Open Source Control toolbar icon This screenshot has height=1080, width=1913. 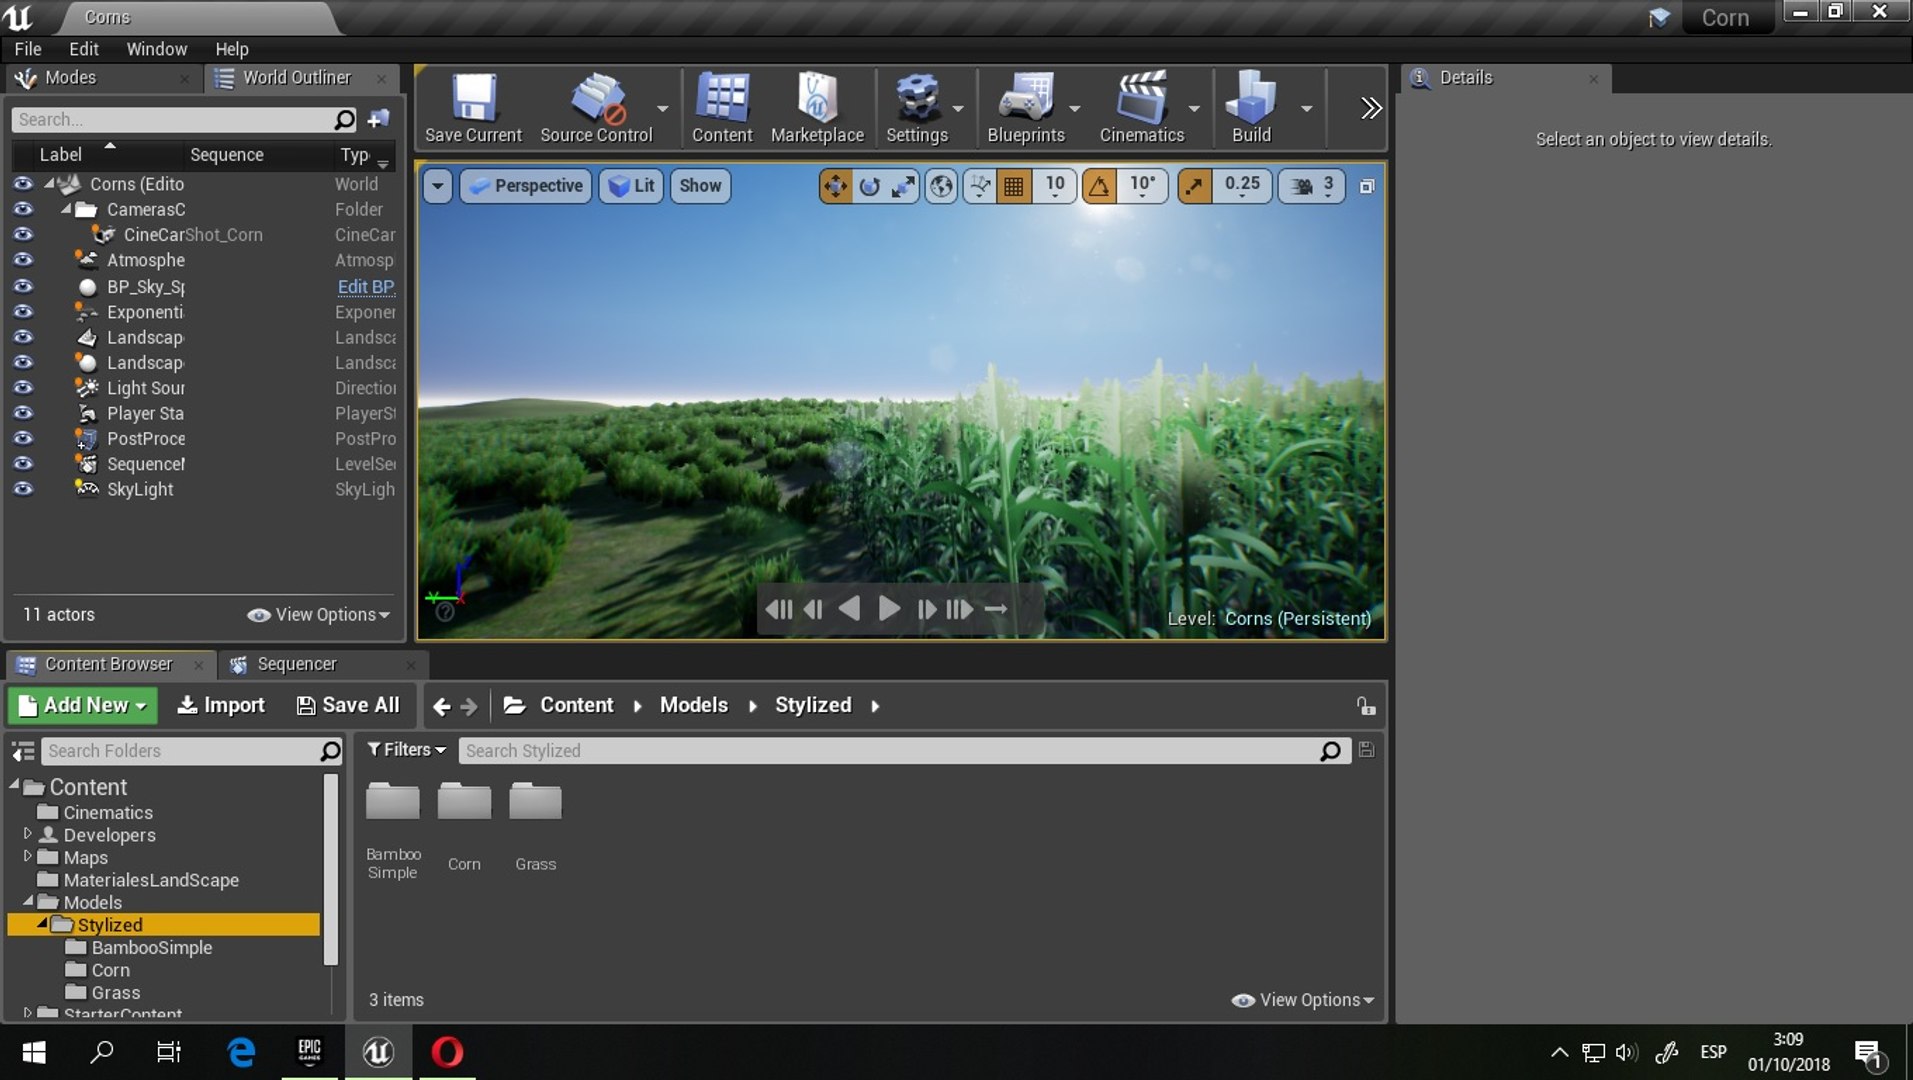point(596,108)
